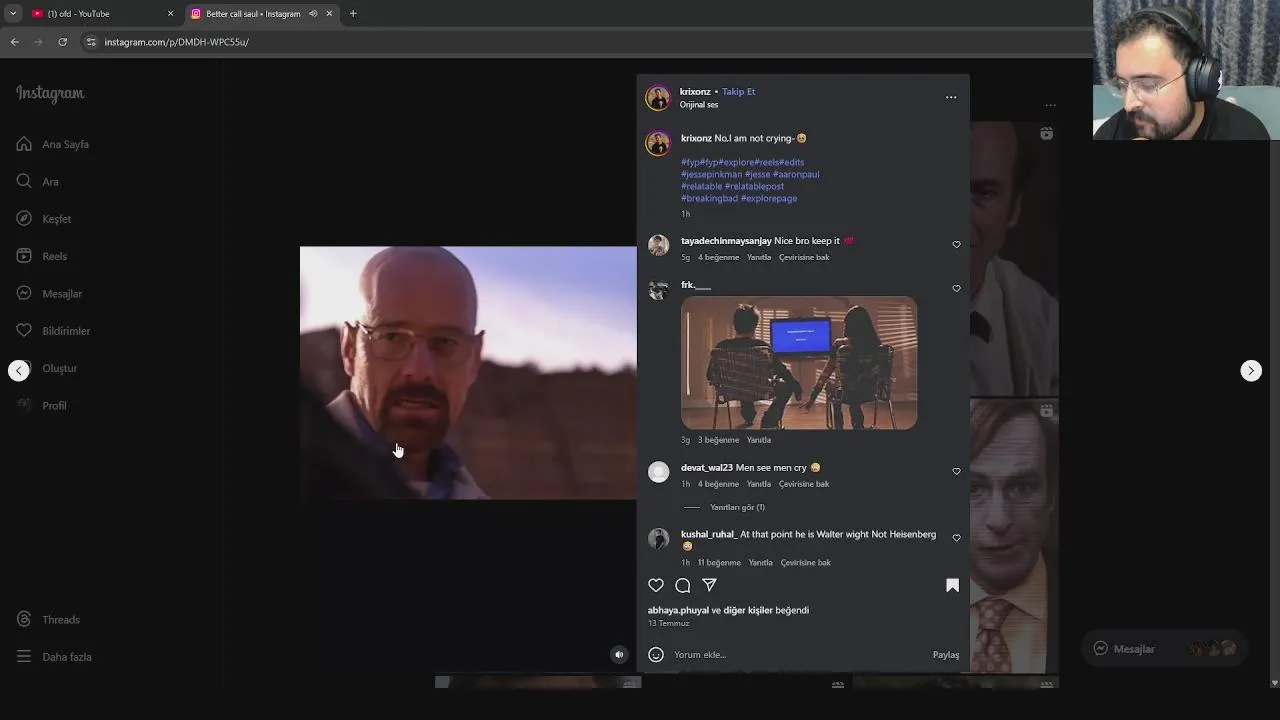Open floating Mesajlar chat button
This screenshot has width=1280, height=720.
tap(1164, 649)
